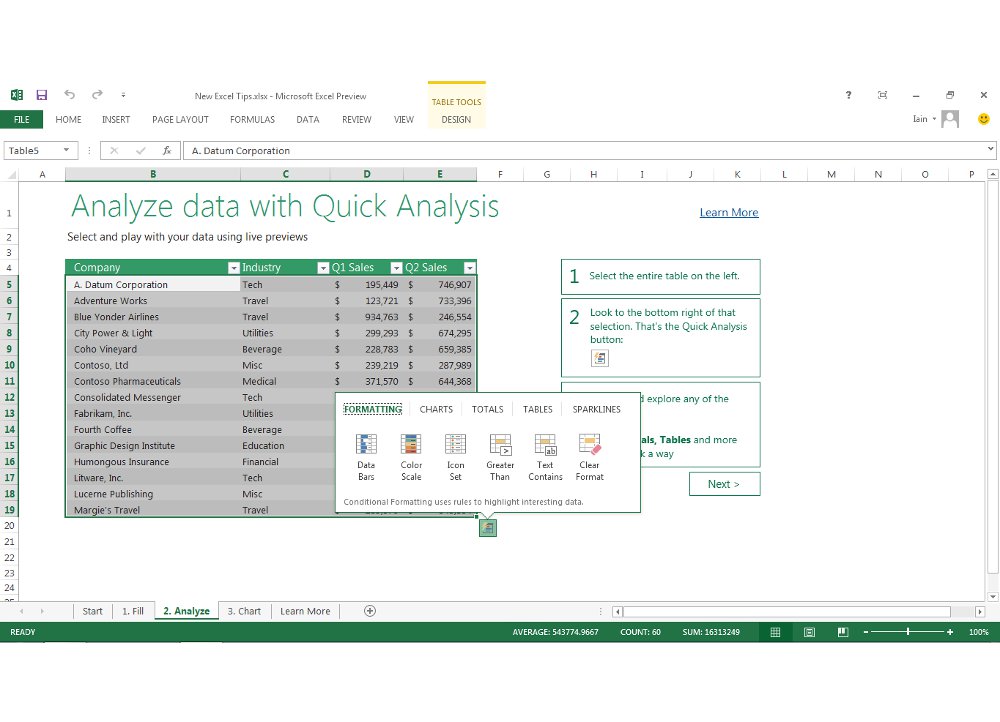Click the Next > button
The image size is (1000, 722).
pyautogui.click(x=724, y=484)
